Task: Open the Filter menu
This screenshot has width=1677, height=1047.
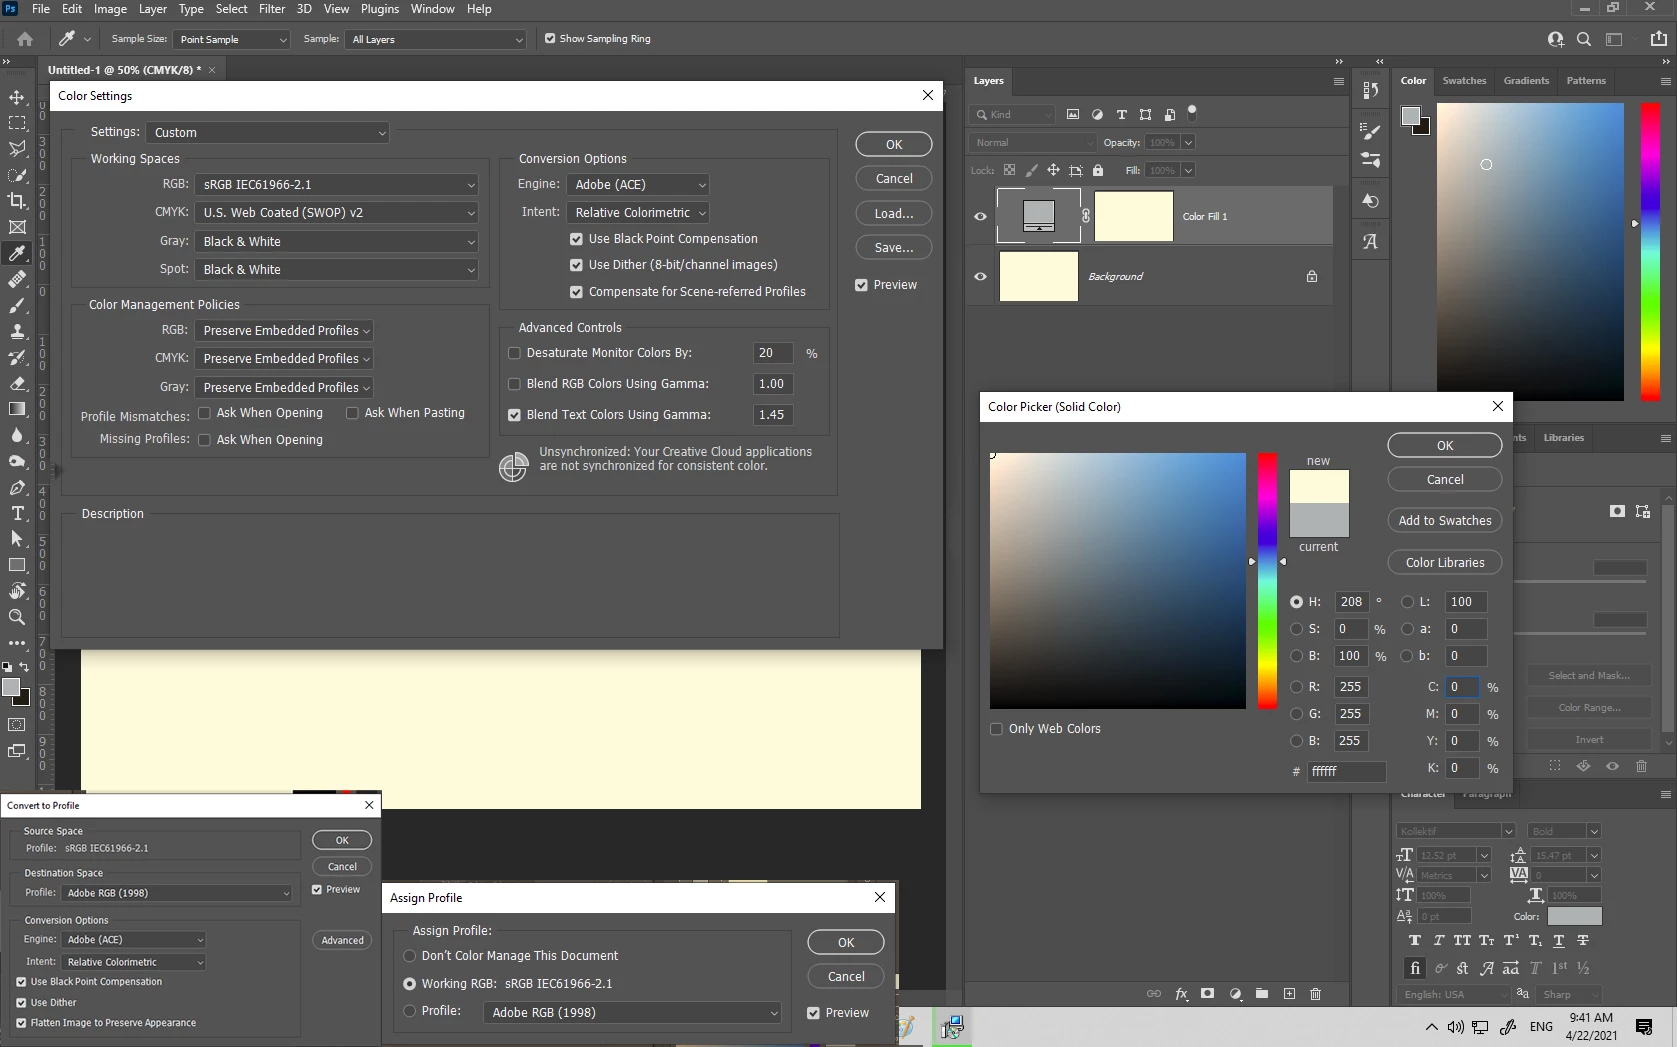Action: [x=272, y=9]
